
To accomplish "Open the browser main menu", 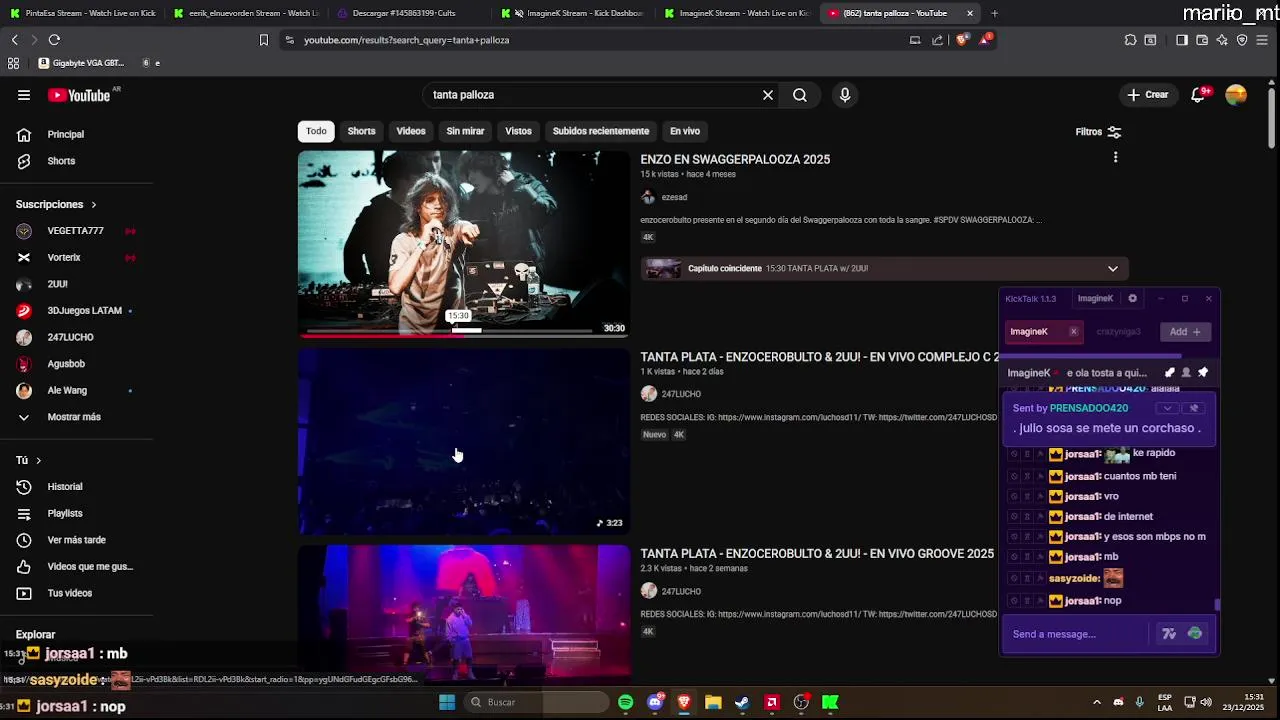I will pyautogui.click(x=1263, y=40).
